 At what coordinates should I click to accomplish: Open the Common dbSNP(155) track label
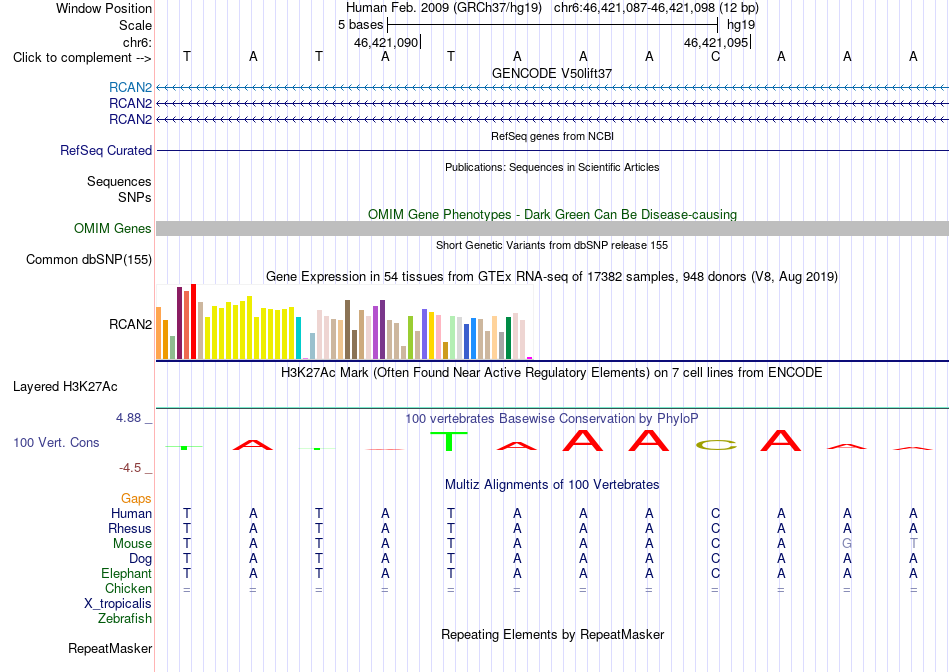pos(88,259)
